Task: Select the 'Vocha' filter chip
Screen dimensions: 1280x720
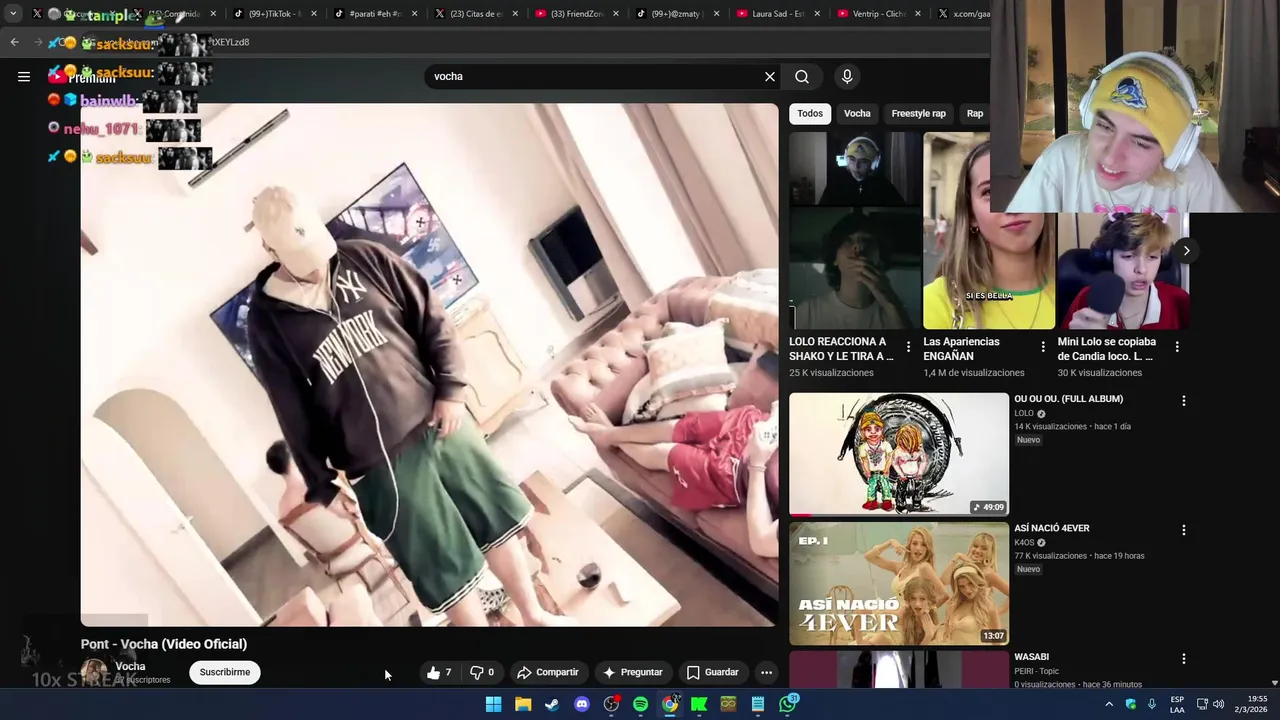Action: [x=857, y=113]
